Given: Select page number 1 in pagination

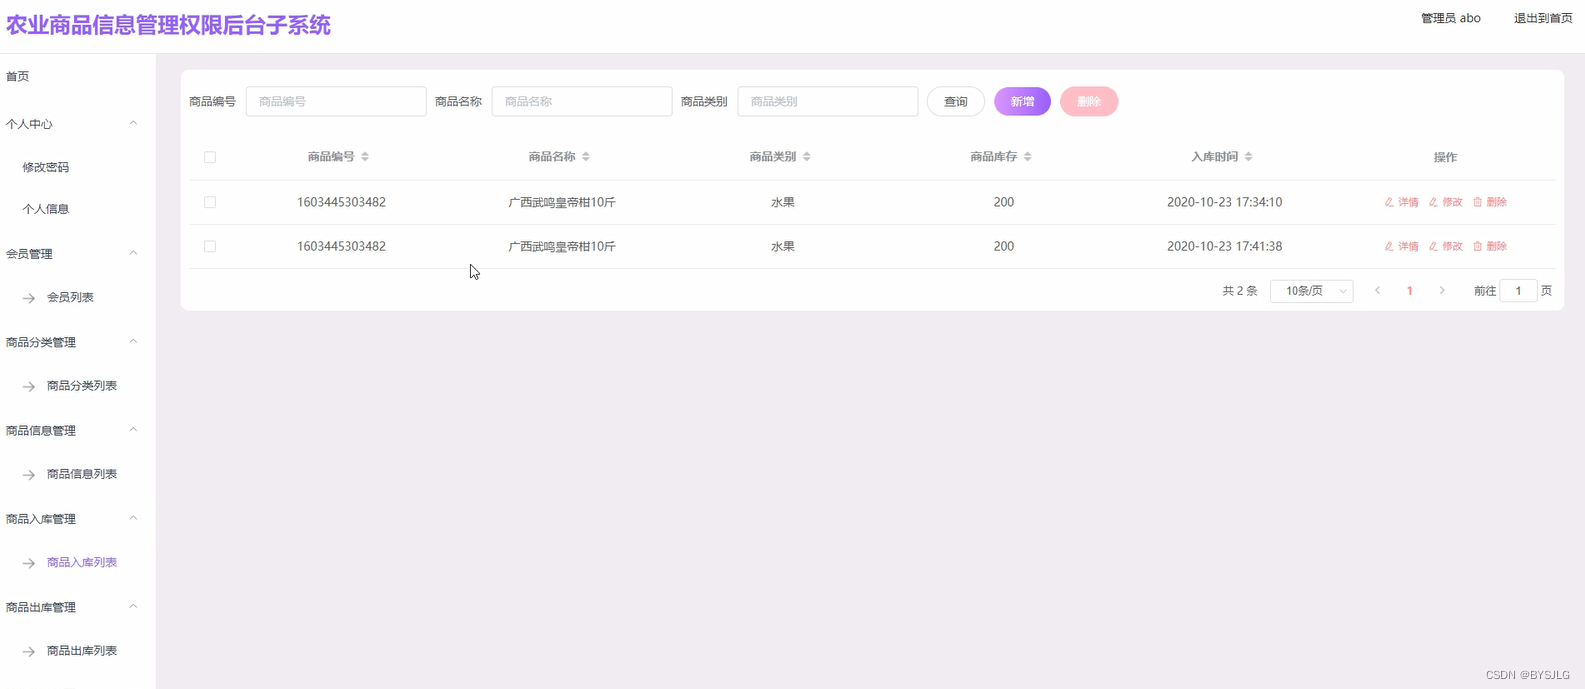Looking at the screenshot, I should coord(1410,291).
